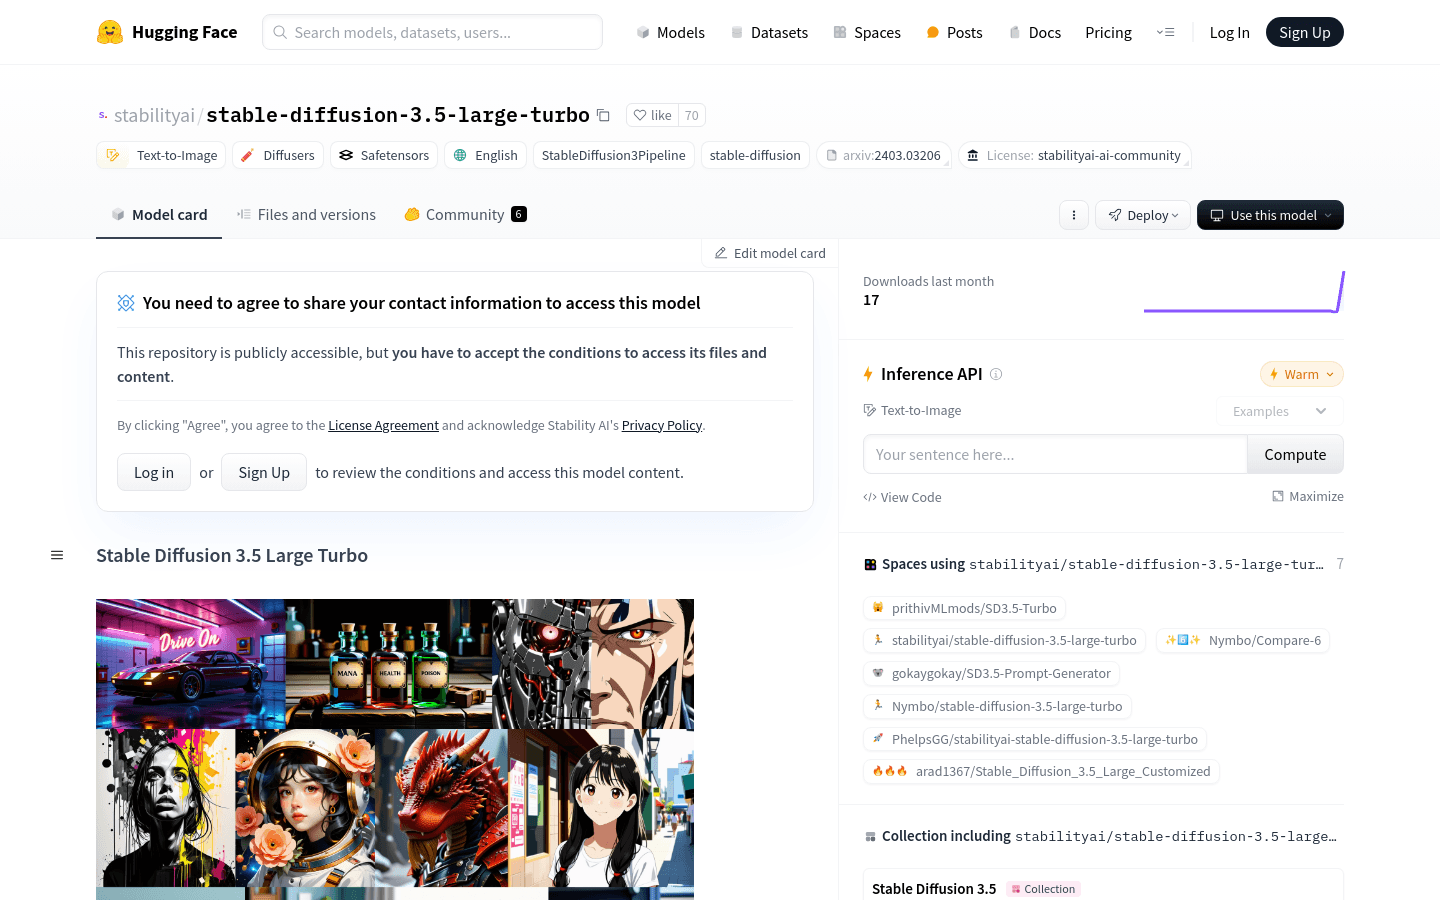The width and height of the screenshot is (1440, 900).
Task: Click the License stabilityai-ai-community tag
Action: click(1074, 155)
